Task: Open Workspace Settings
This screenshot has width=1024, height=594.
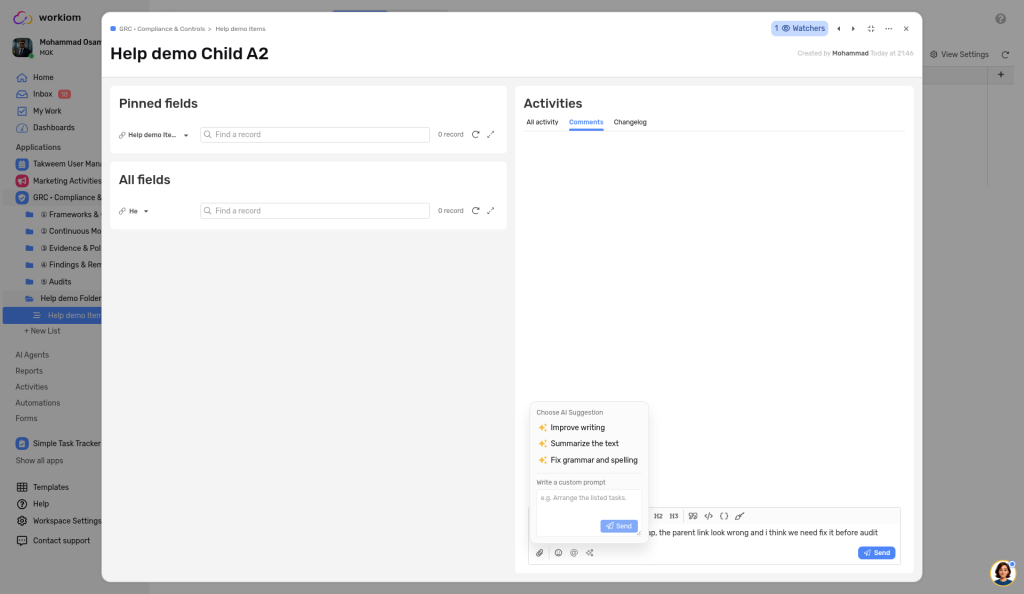Action: click(59, 521)
